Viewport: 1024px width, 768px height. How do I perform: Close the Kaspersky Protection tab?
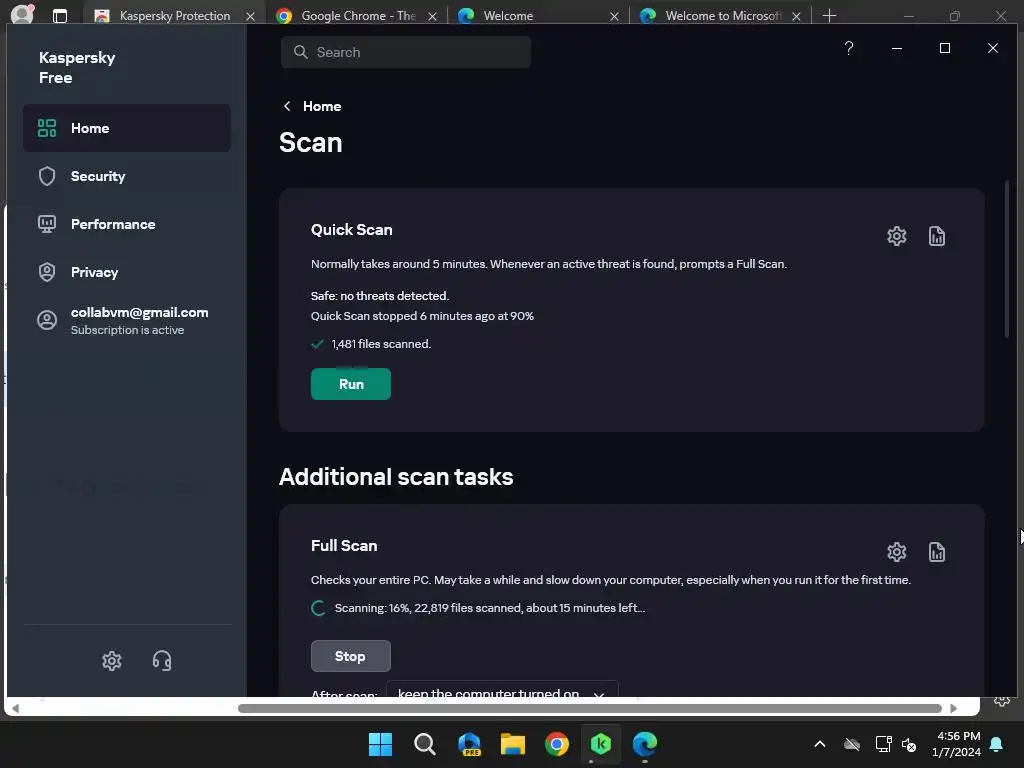pyautogui.click(x=250, y=16)
